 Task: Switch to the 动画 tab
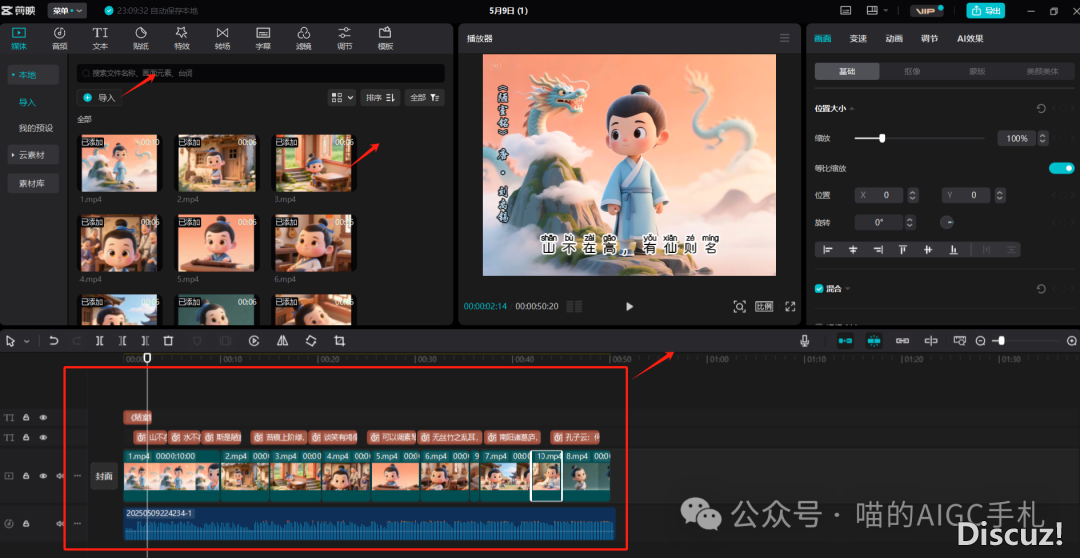[894, 39]
